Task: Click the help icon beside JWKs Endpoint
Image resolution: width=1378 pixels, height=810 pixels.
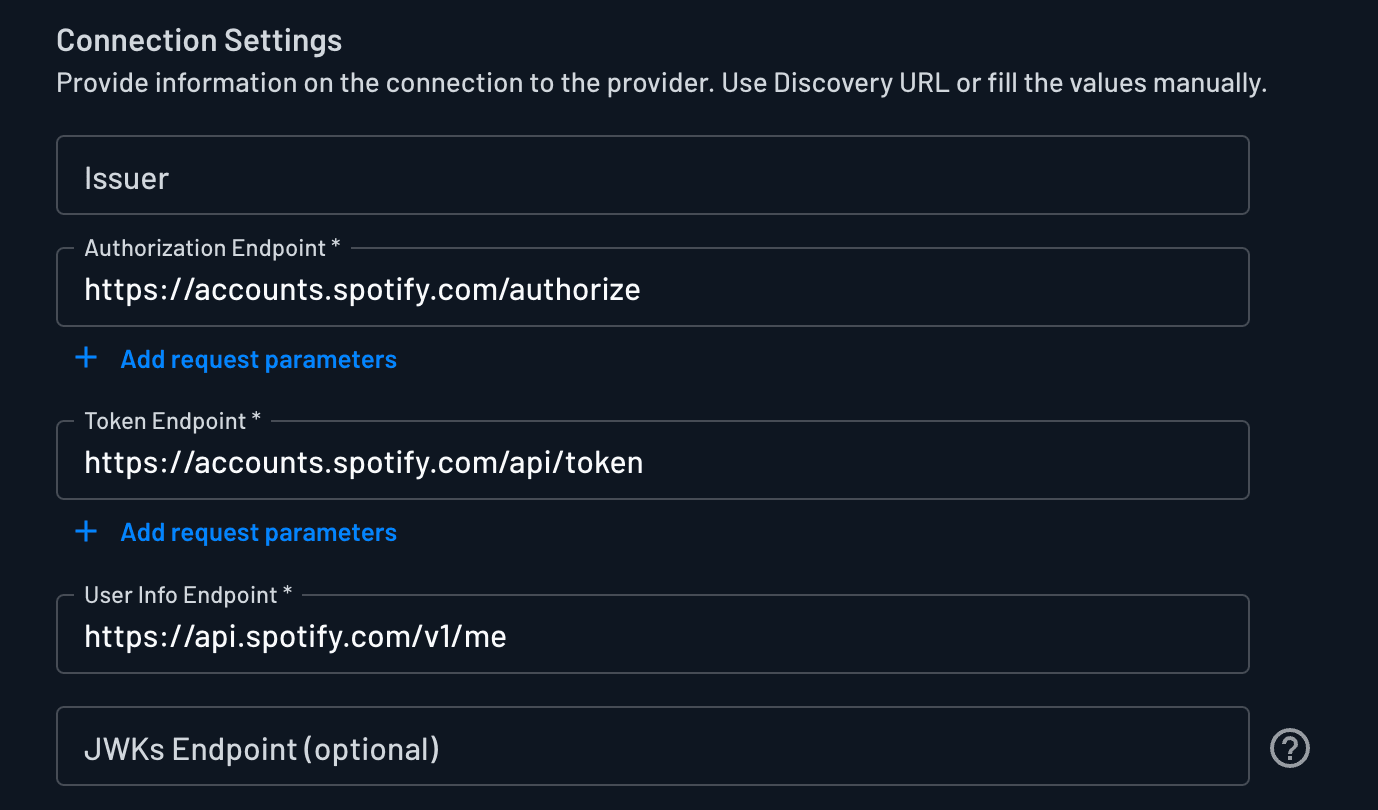Action: [1290, 747]
